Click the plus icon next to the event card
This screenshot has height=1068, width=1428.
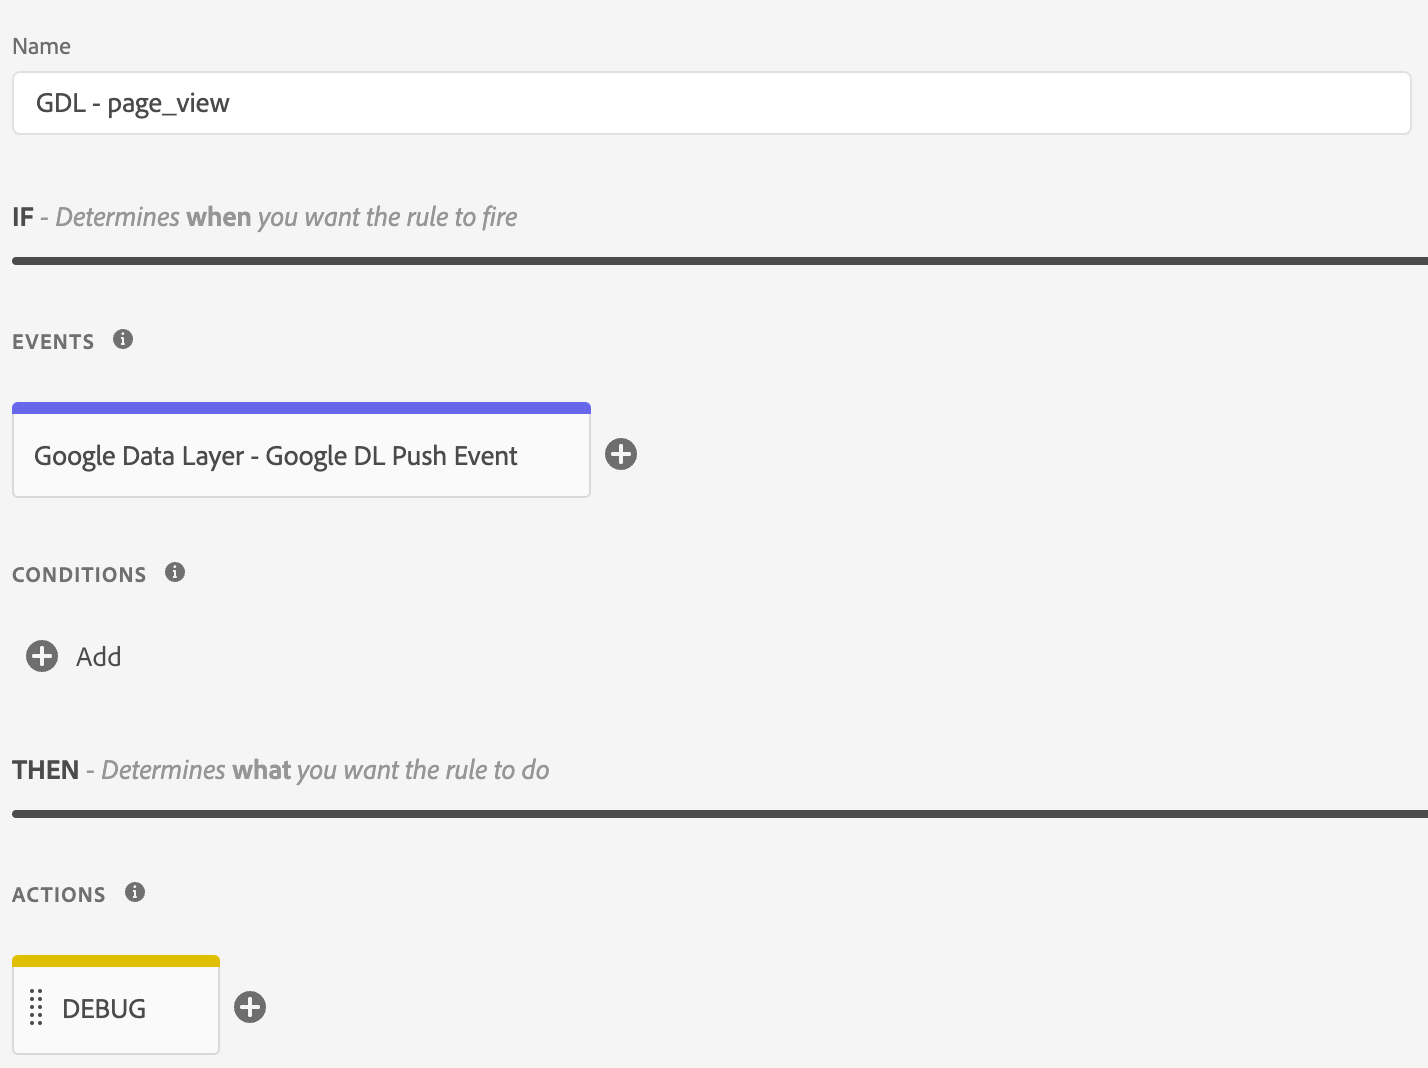pyautogui.click(x=620, y=454)
